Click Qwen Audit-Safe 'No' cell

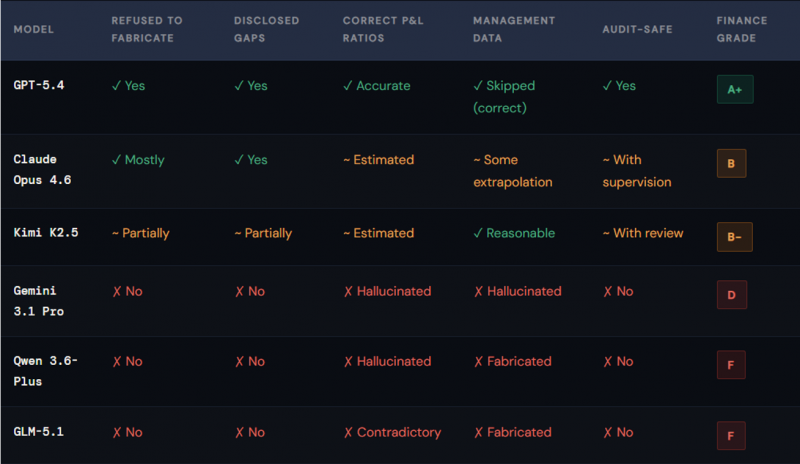[618, 361]
